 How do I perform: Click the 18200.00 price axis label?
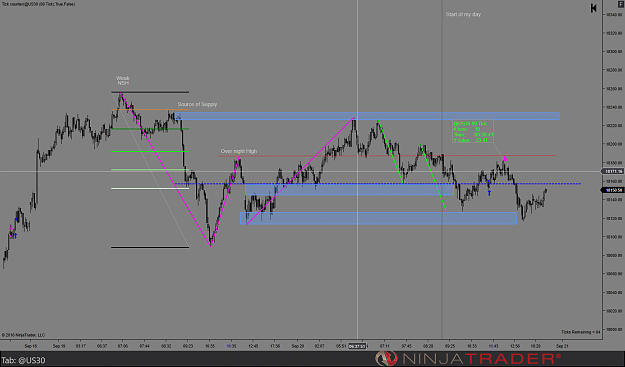[614, 144]
